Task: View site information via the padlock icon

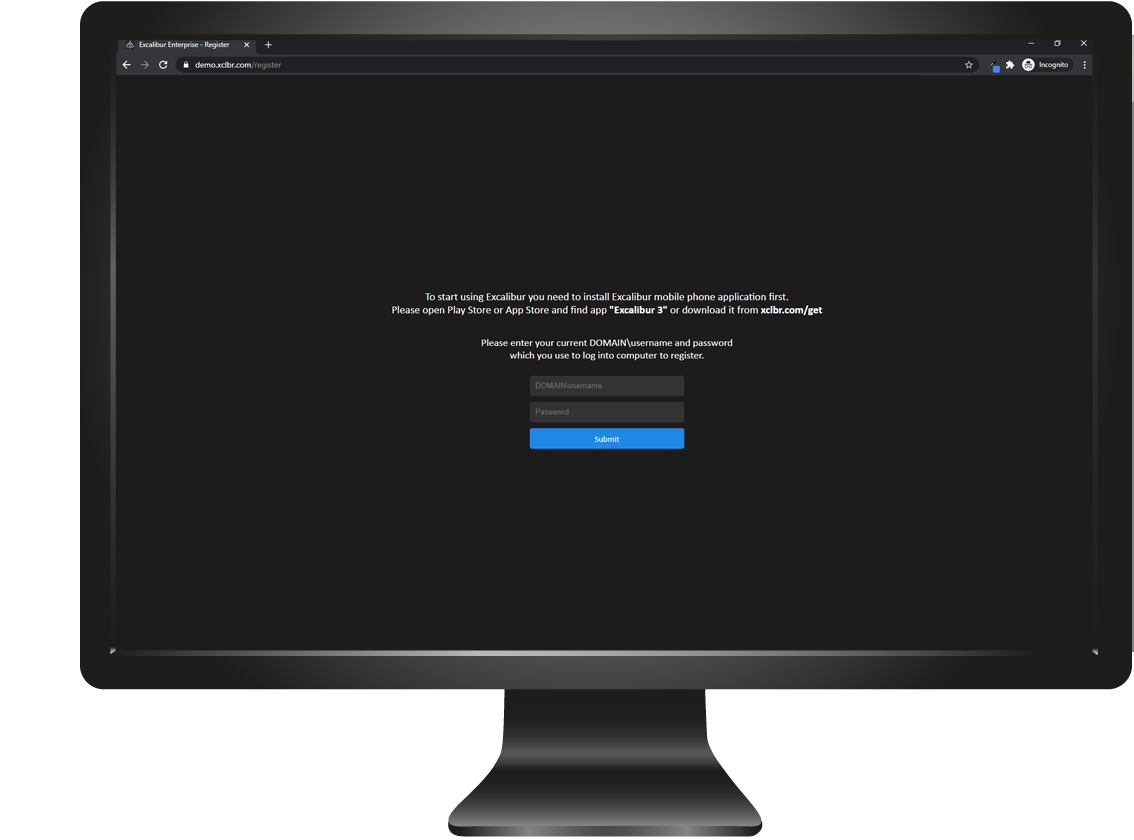Action: tap(185, 65)
